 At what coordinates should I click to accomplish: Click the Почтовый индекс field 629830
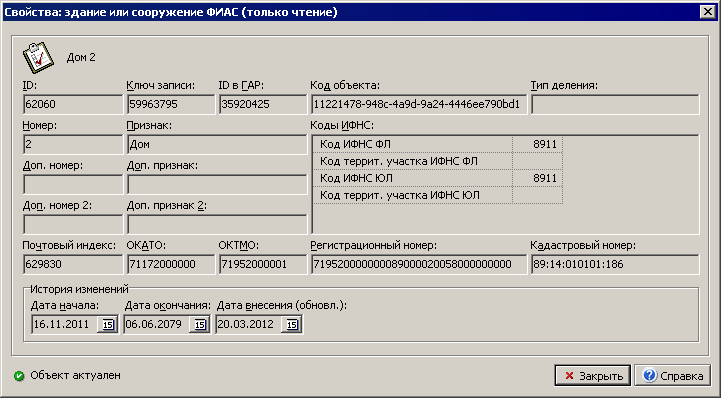coord(73,264)
